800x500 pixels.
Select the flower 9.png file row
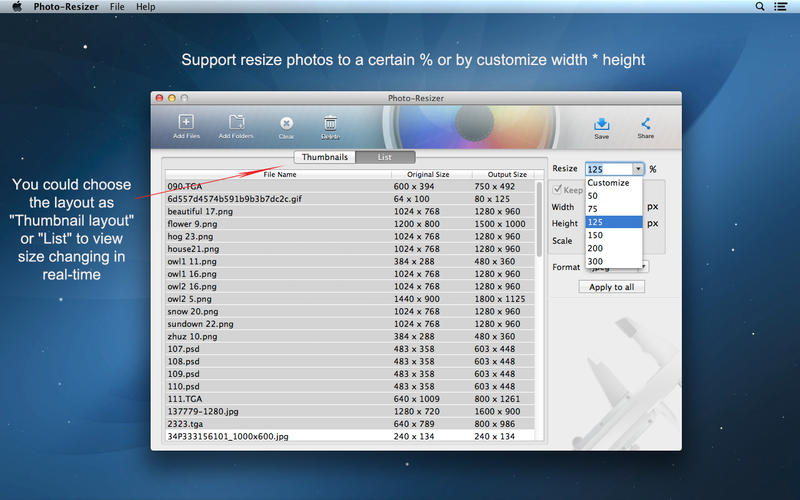(x=279, y=224)
